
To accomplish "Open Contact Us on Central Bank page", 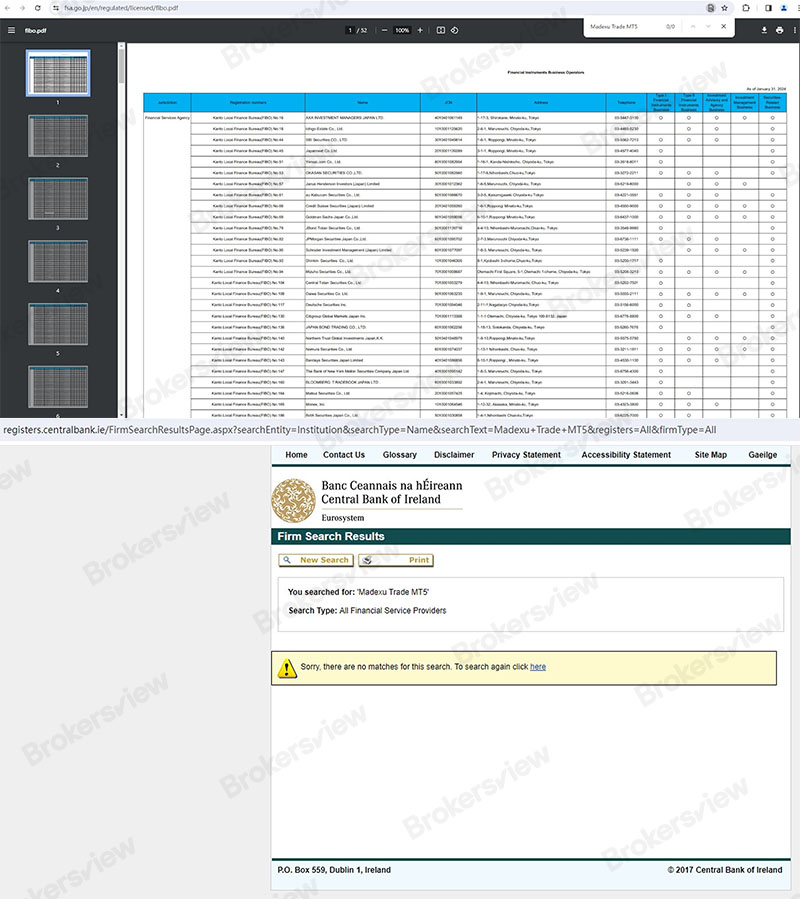I will point(344,455).
